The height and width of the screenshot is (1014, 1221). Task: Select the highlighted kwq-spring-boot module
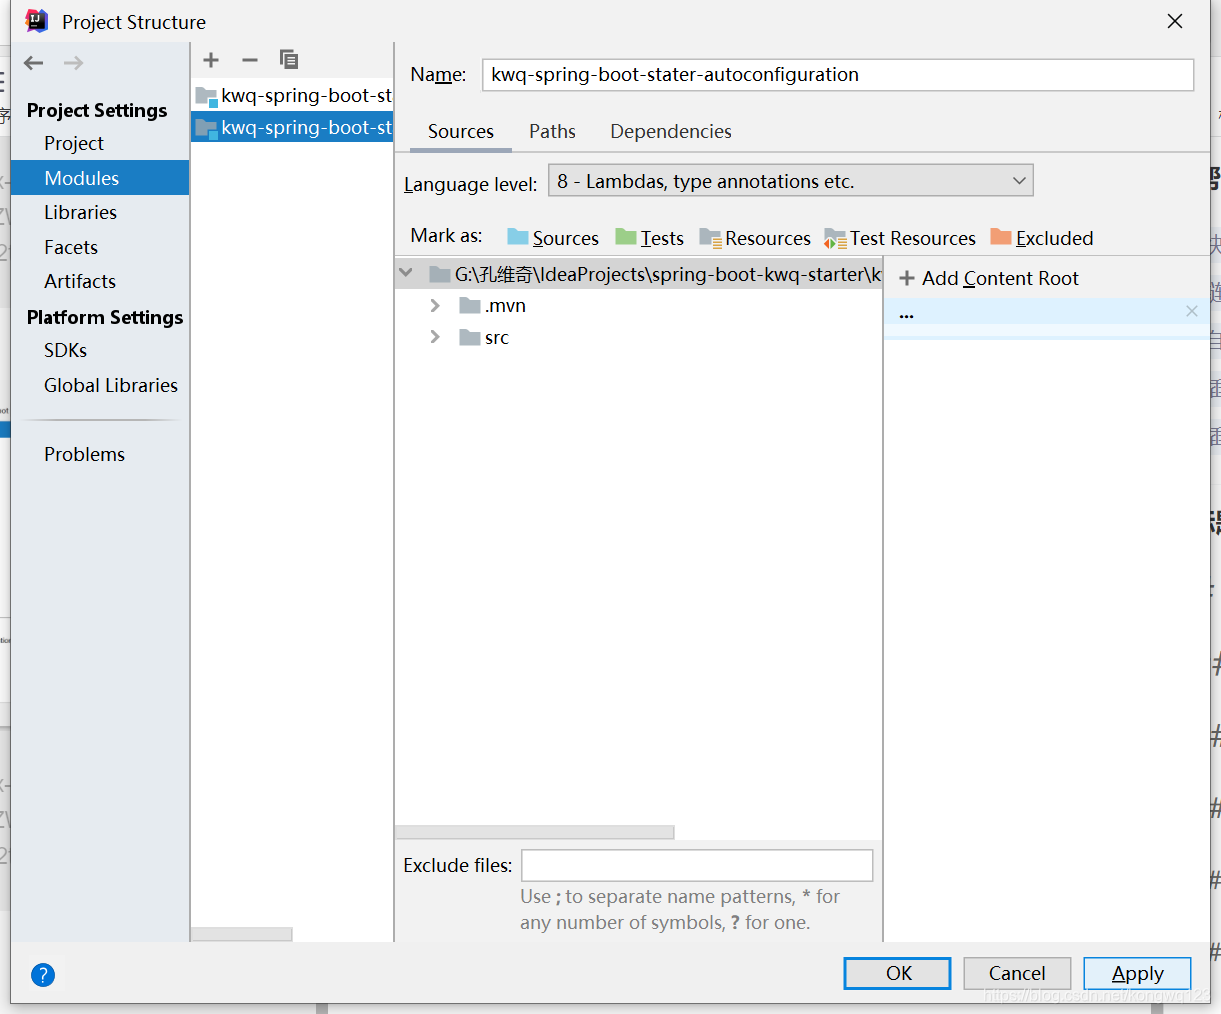click(x=292, y=127)
